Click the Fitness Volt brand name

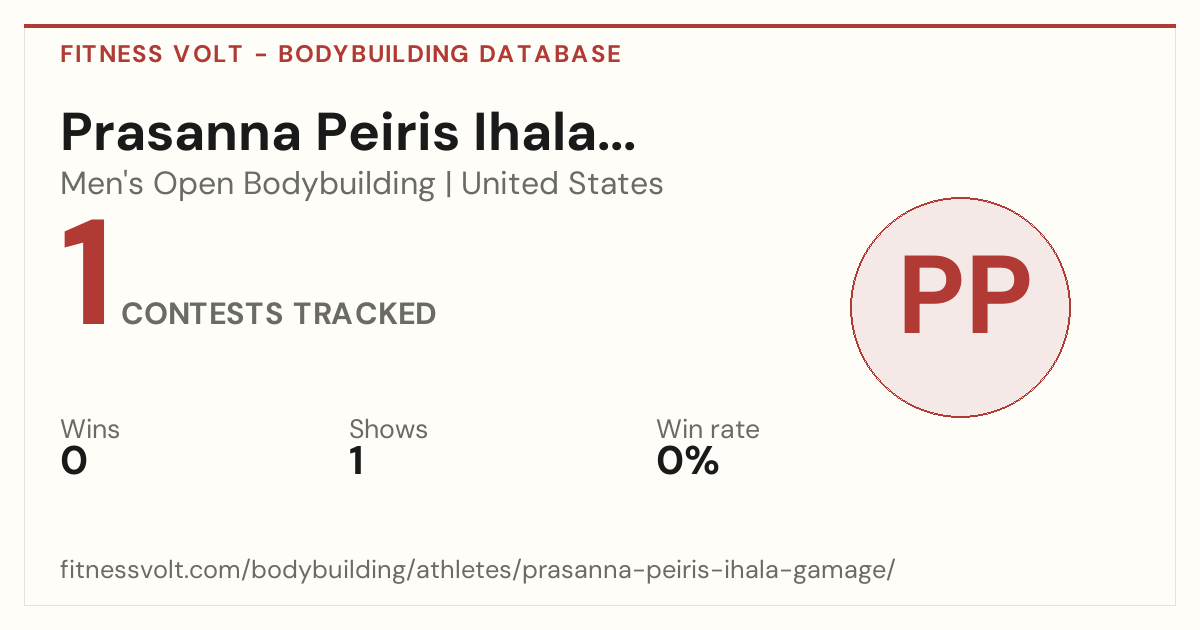tap(152, 54)
